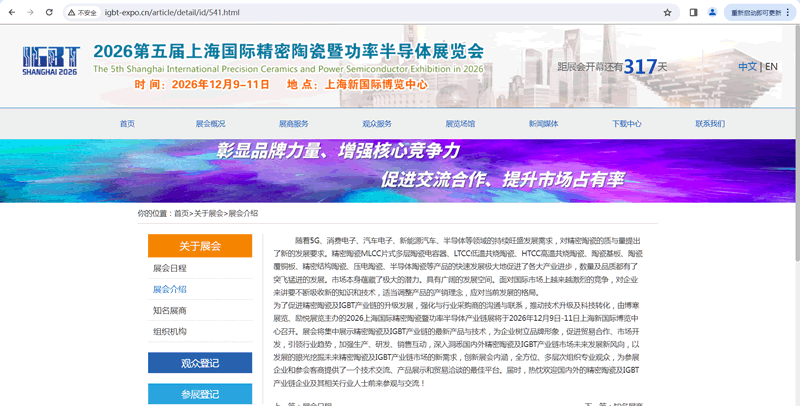The image size is (800, 406).
Task: Switch language to EN
Action: tap(771, 67)
